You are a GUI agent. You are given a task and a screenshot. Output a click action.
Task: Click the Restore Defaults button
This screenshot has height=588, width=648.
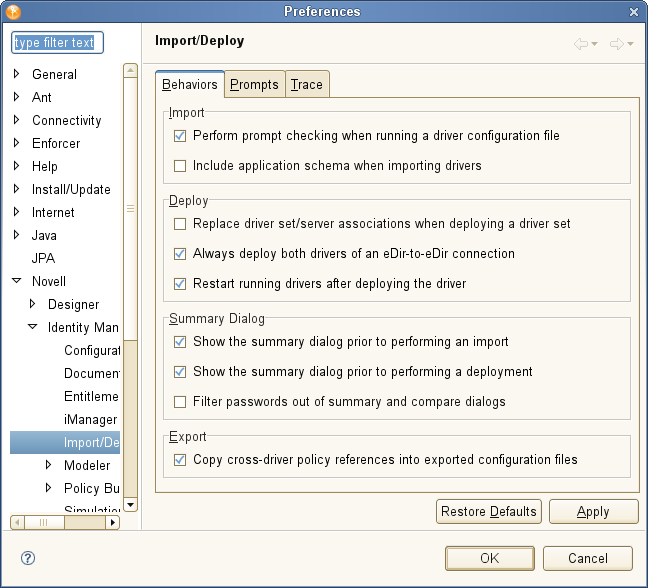[489, 511]
